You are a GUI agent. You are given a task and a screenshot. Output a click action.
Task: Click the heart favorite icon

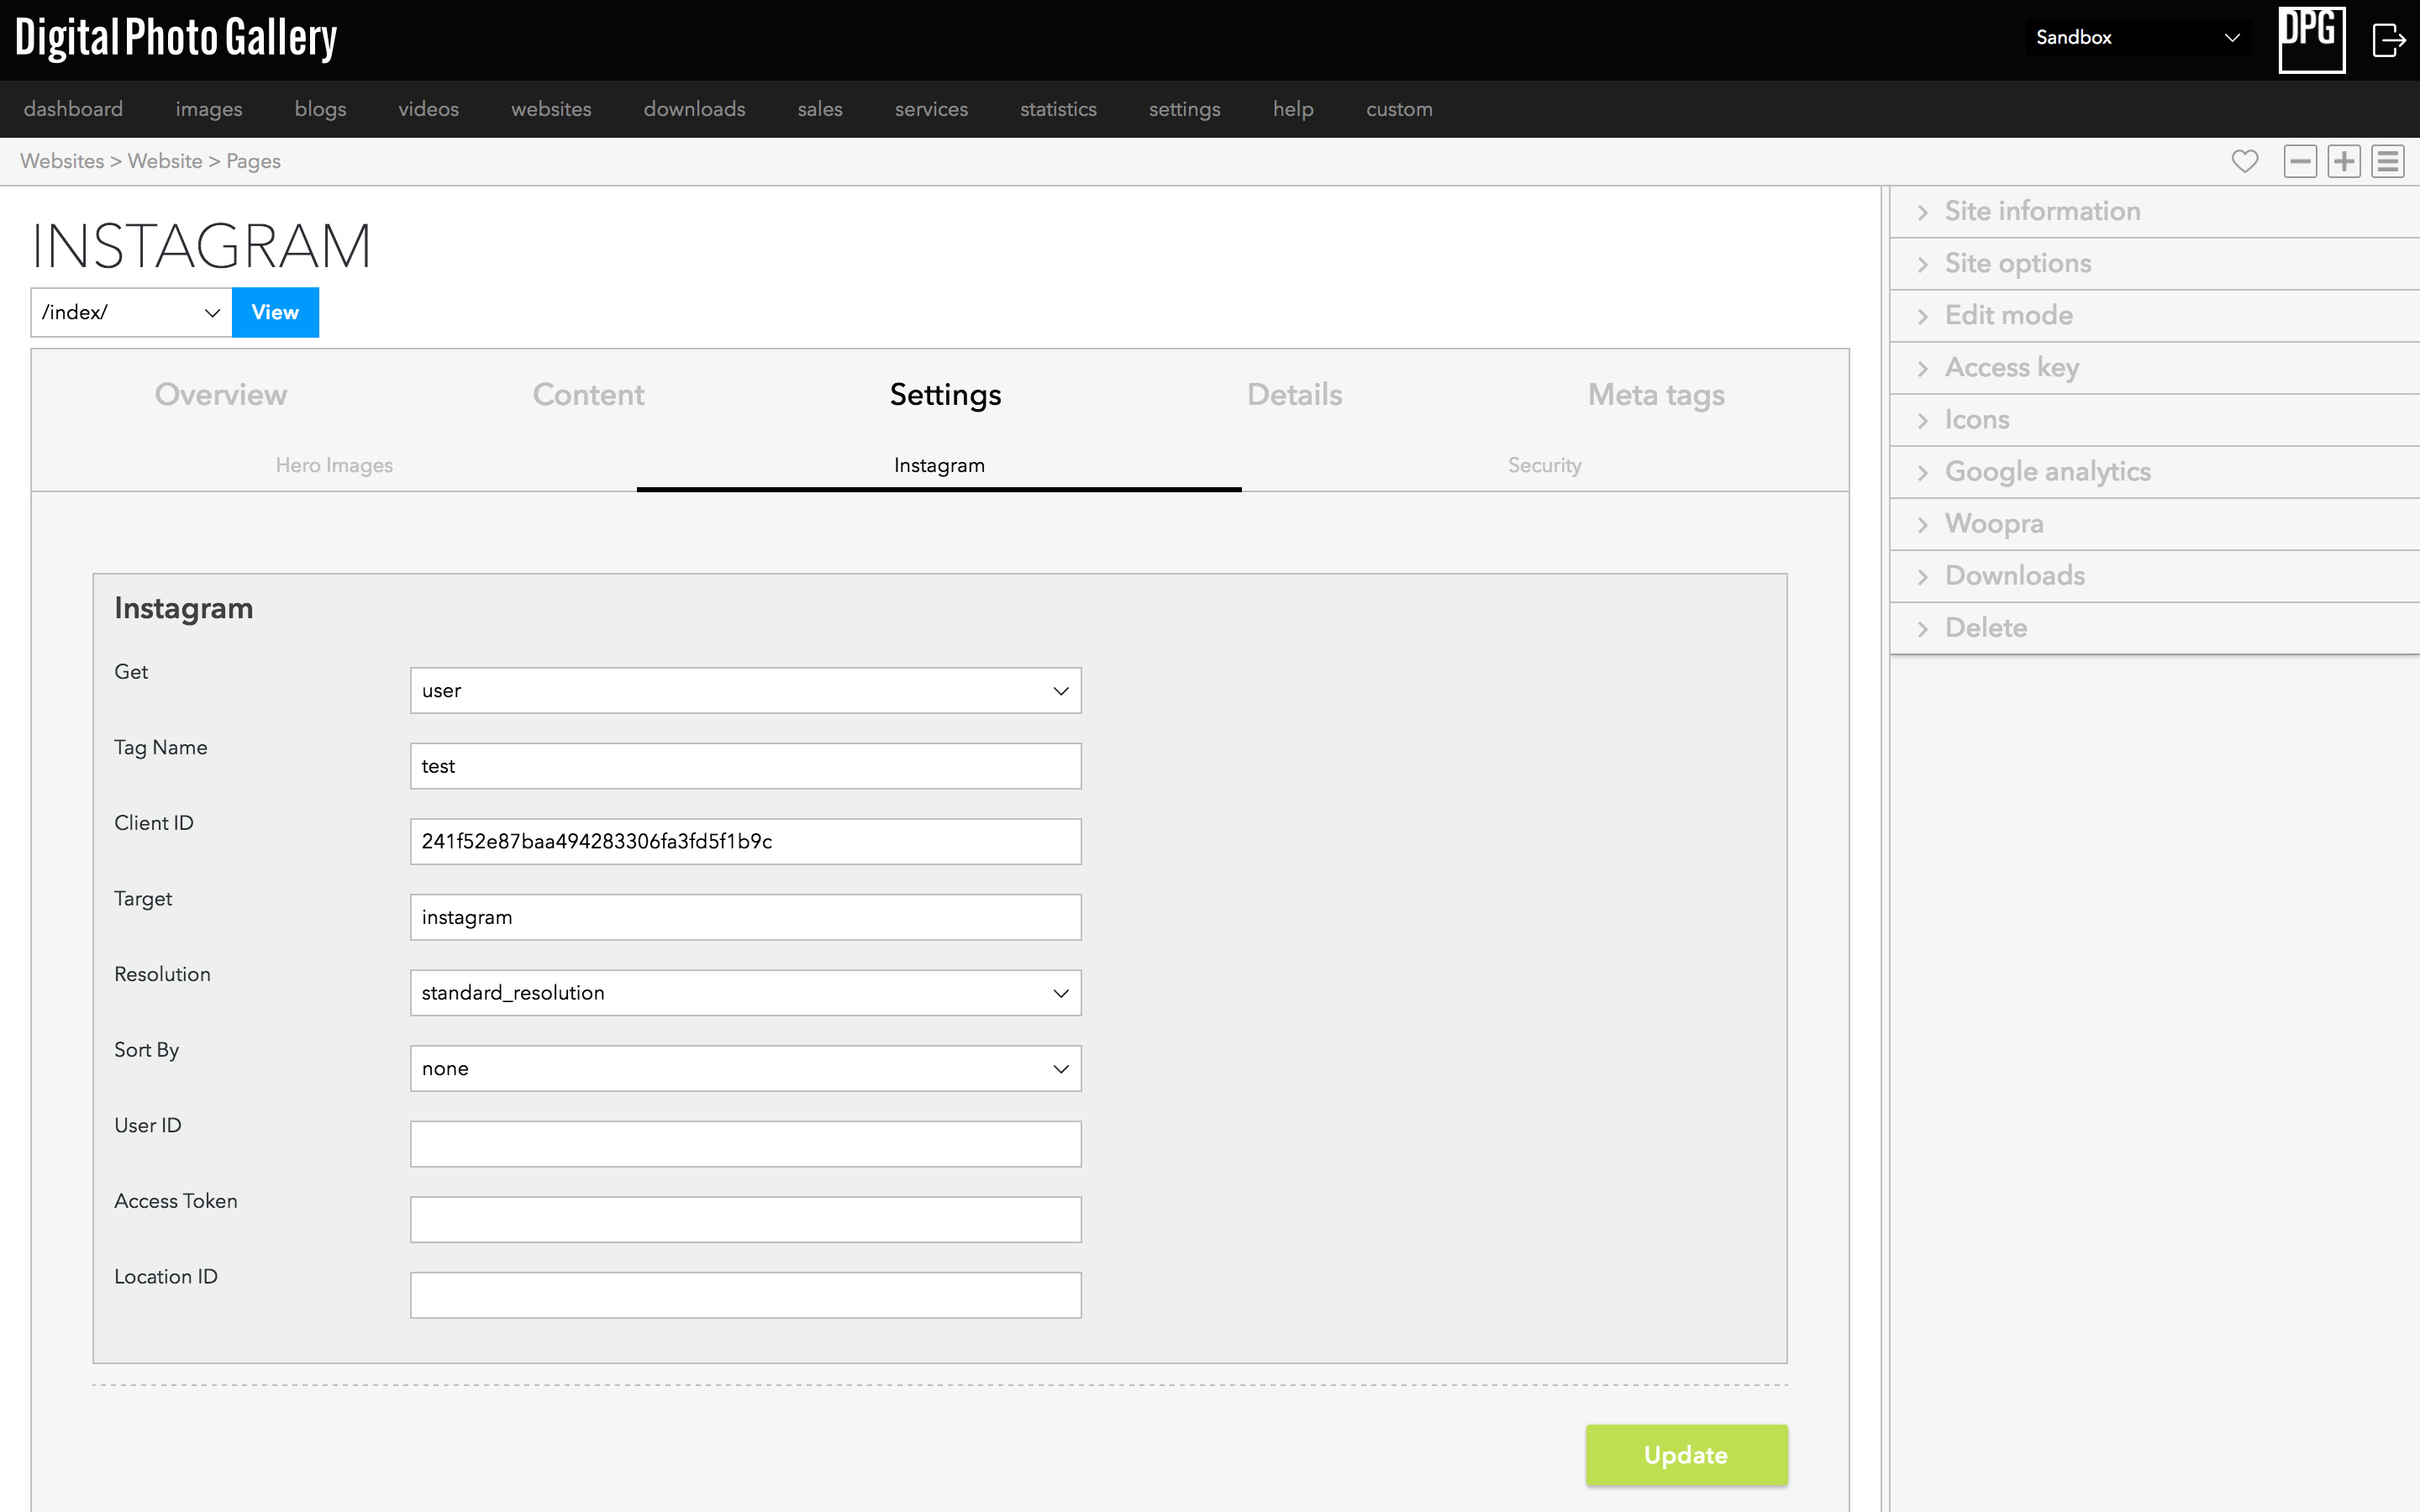2244,161
